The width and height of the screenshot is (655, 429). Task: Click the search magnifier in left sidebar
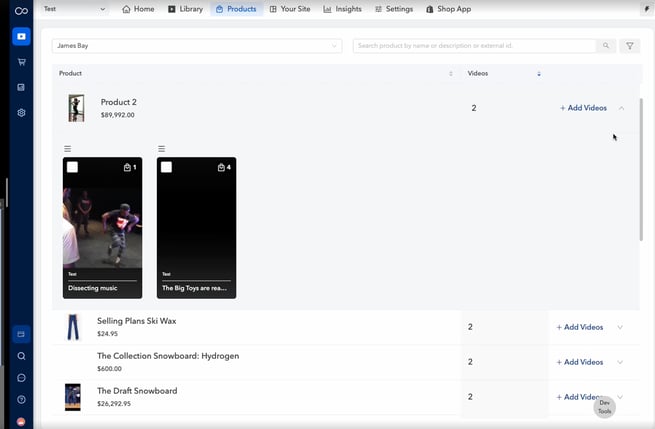tap(21, 356)
